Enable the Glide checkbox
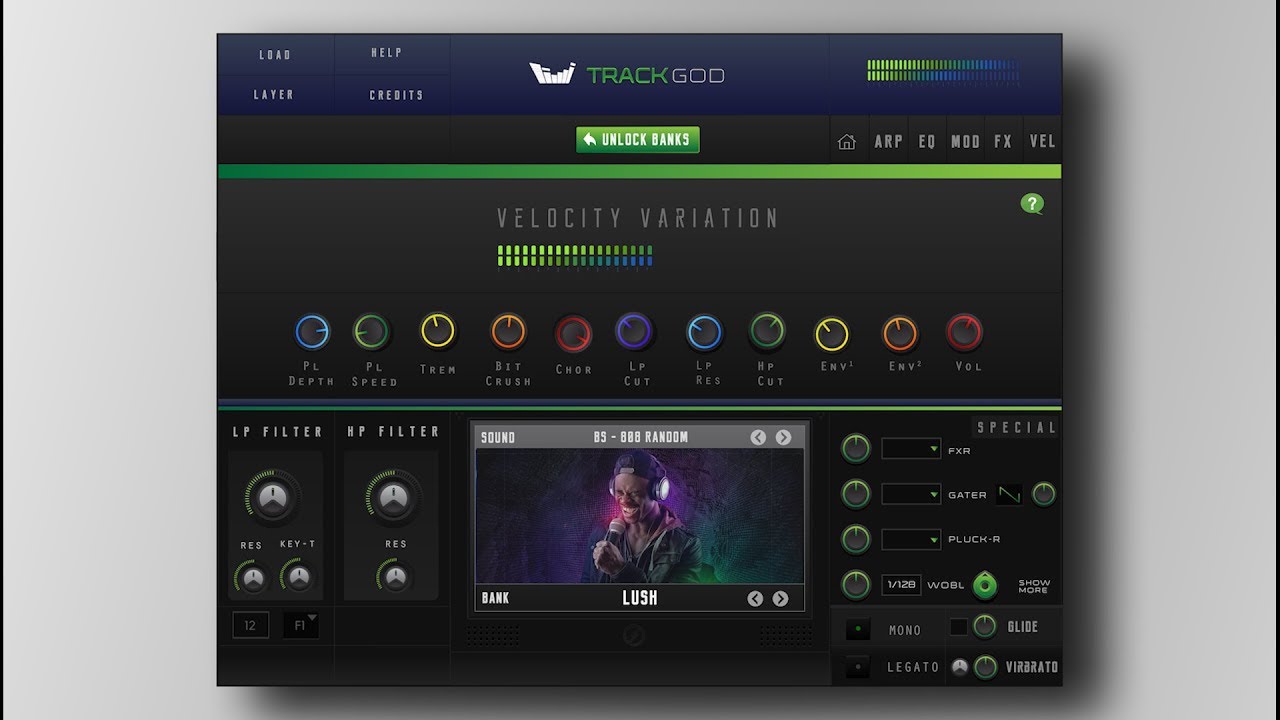This screenshot has height=720, width=1280. [958, 627]
